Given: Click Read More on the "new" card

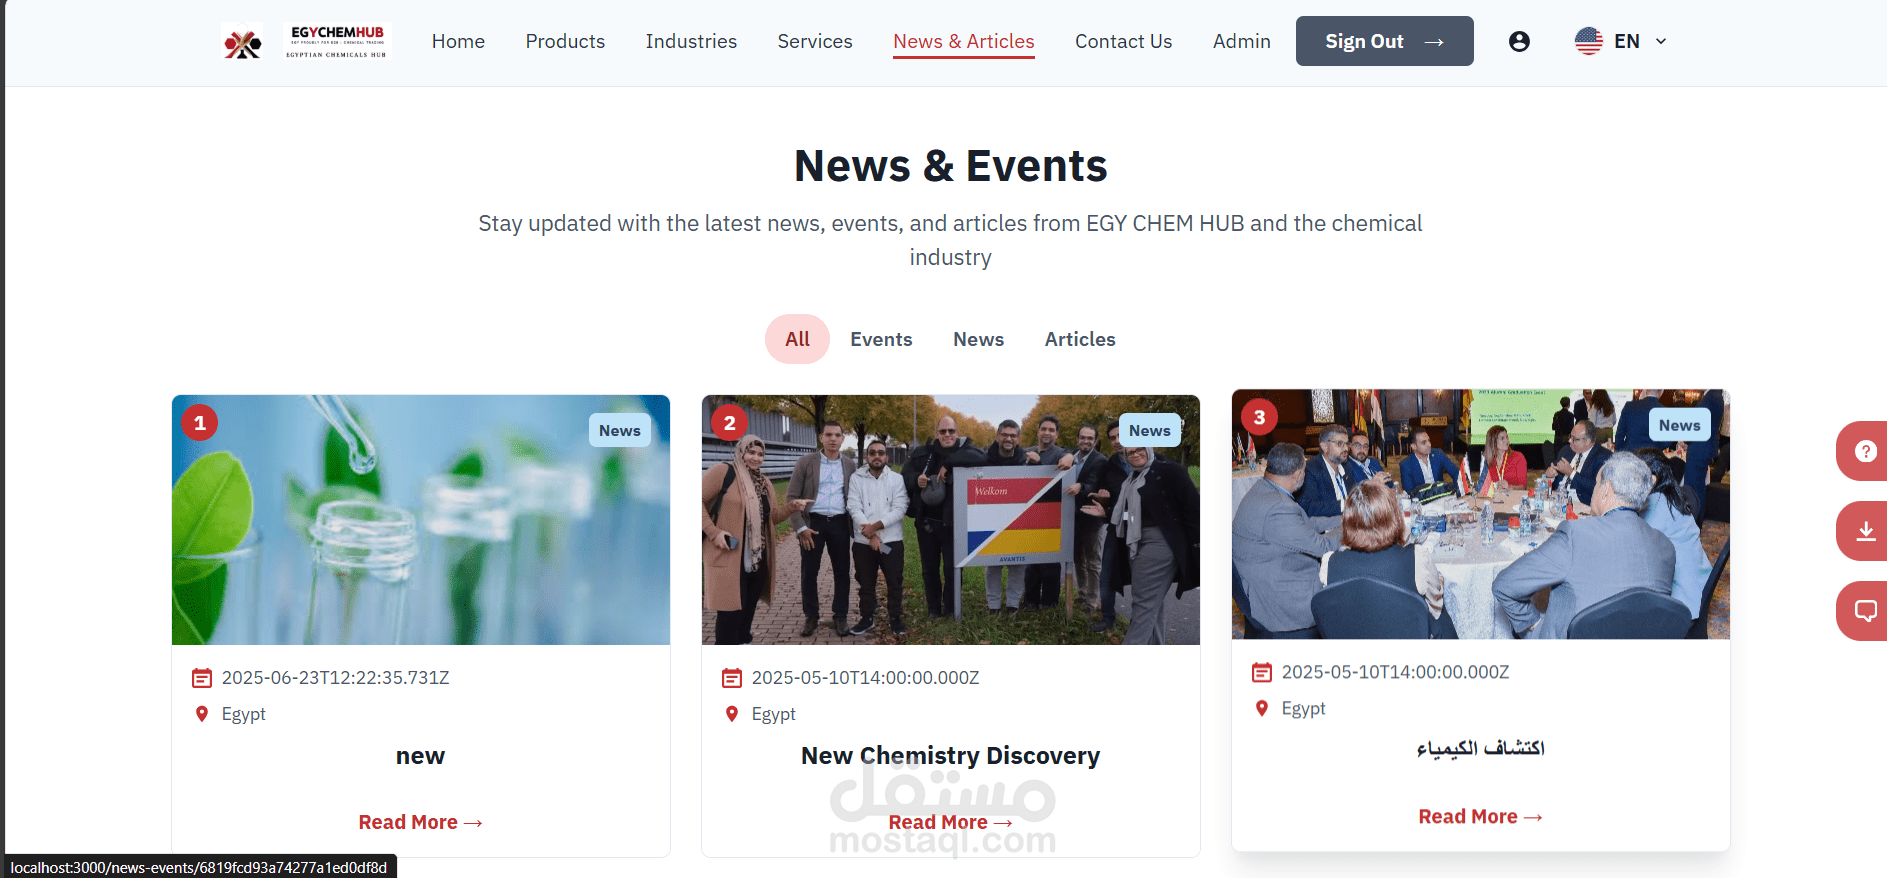Looking at the screenshot, I should tap(420, 822).
